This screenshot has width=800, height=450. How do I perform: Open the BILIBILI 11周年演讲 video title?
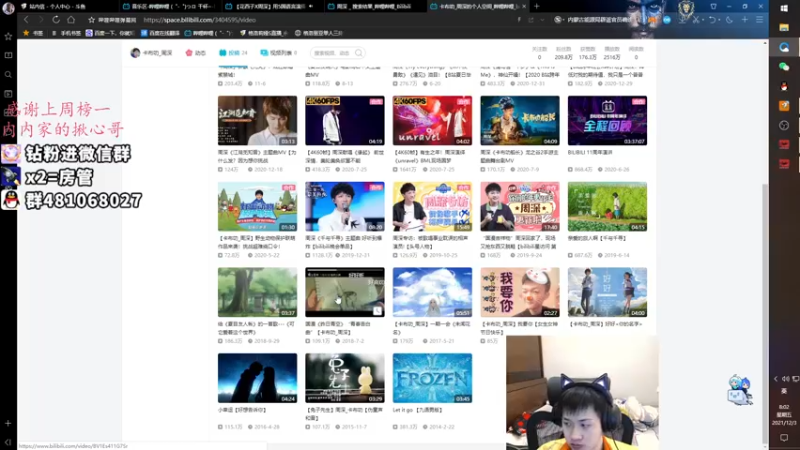point(590,152)
